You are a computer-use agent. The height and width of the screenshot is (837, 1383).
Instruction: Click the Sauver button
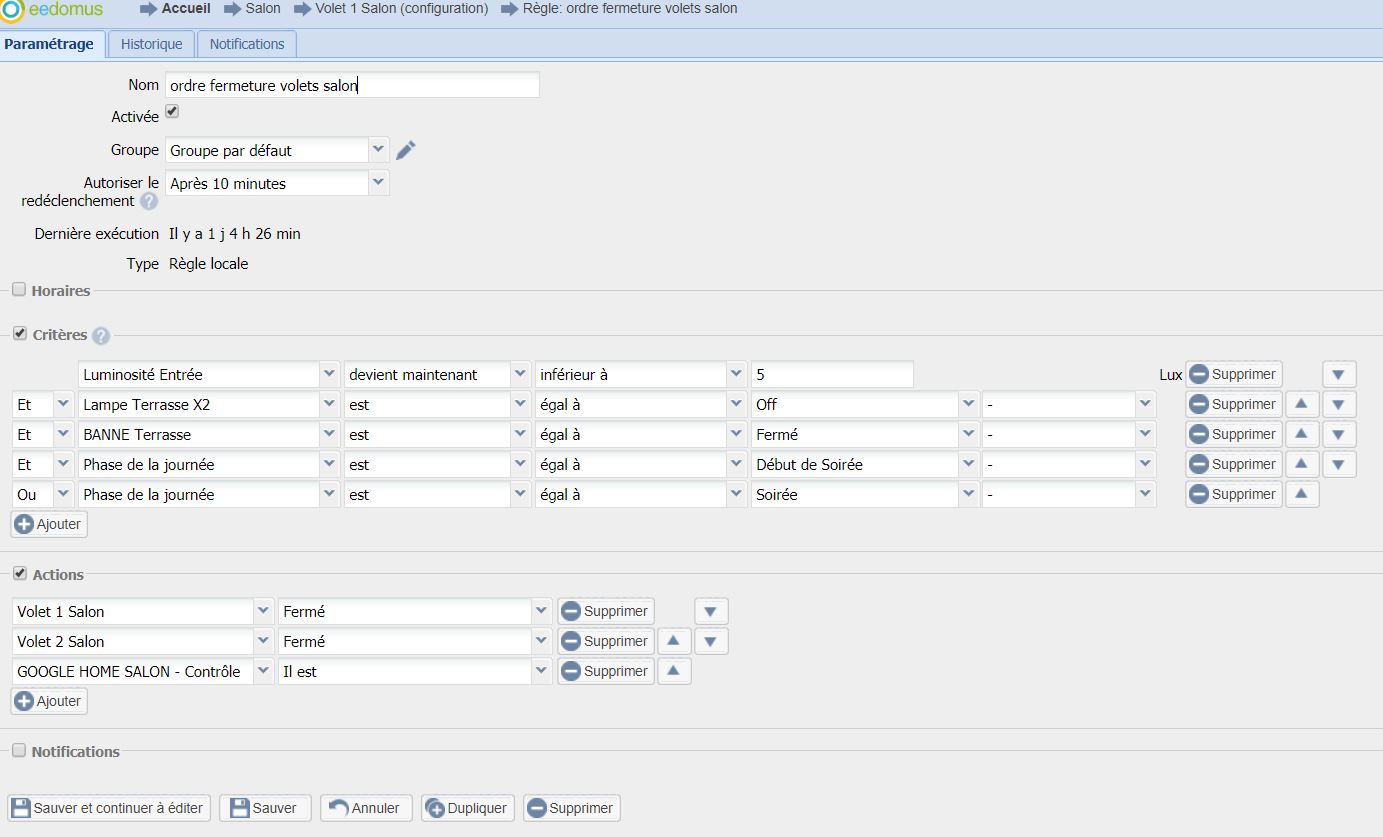tap(265, 808)
